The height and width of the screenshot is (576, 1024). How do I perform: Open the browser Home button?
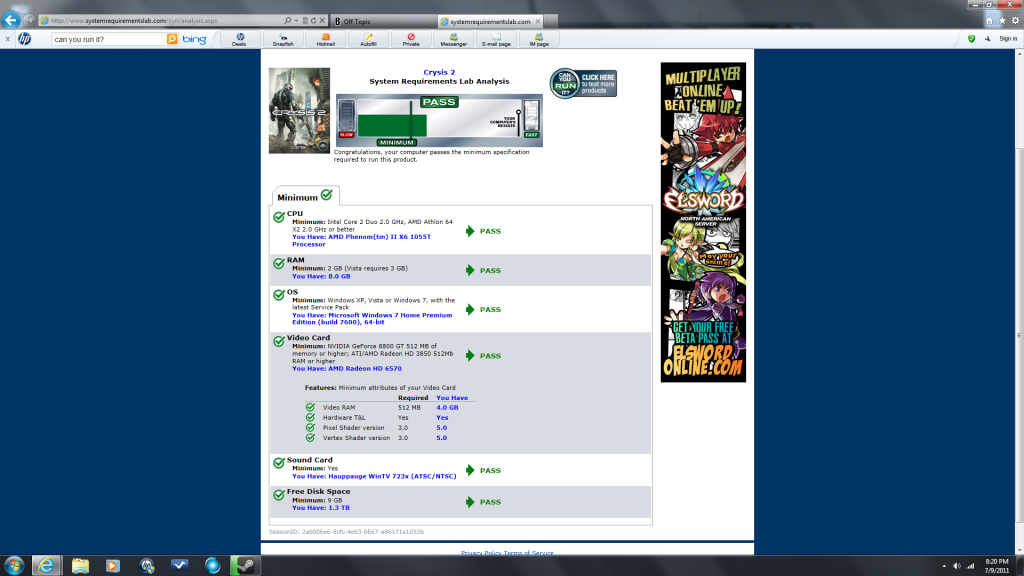pos(989,21)
